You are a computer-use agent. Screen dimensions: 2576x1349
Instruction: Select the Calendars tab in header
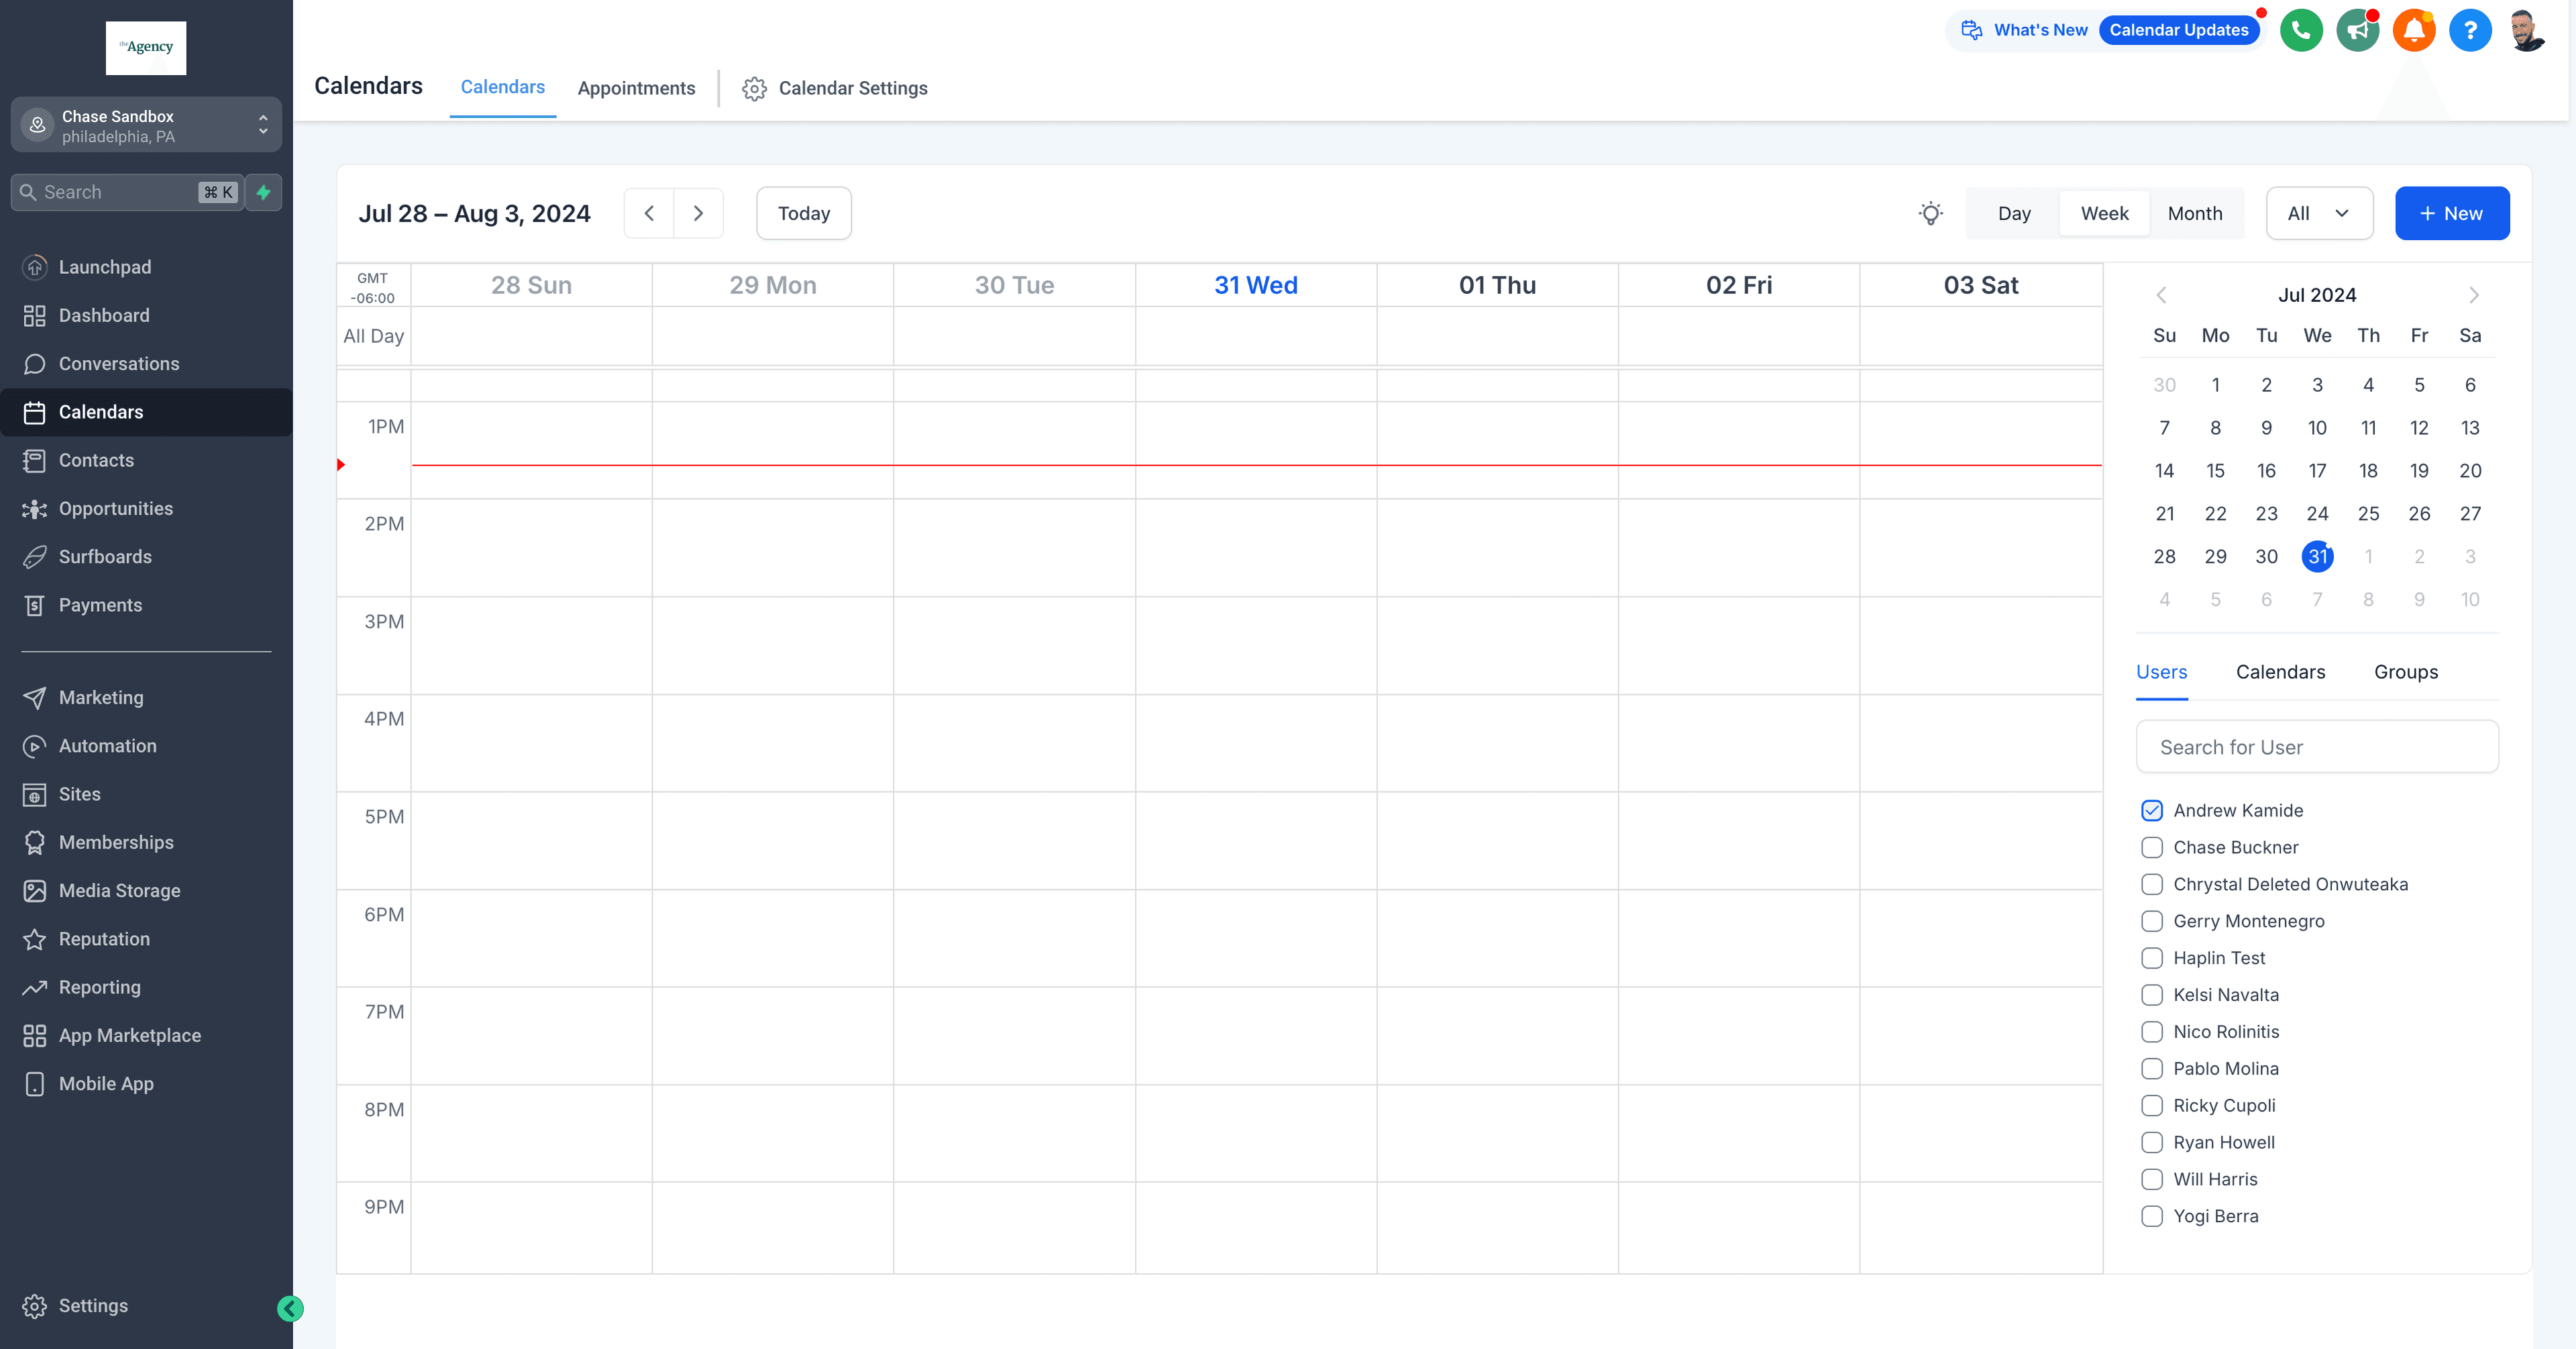(x=502, y=87)
